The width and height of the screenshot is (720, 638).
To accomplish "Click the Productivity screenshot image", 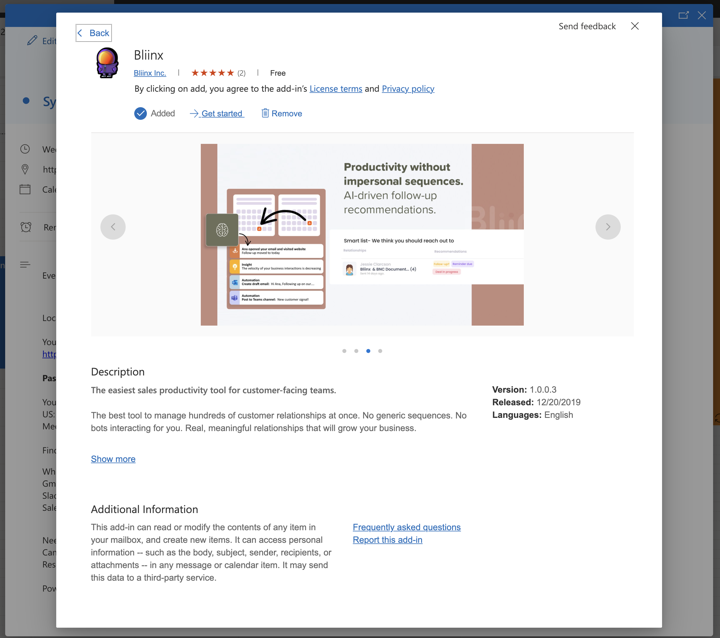I will 362,235.
